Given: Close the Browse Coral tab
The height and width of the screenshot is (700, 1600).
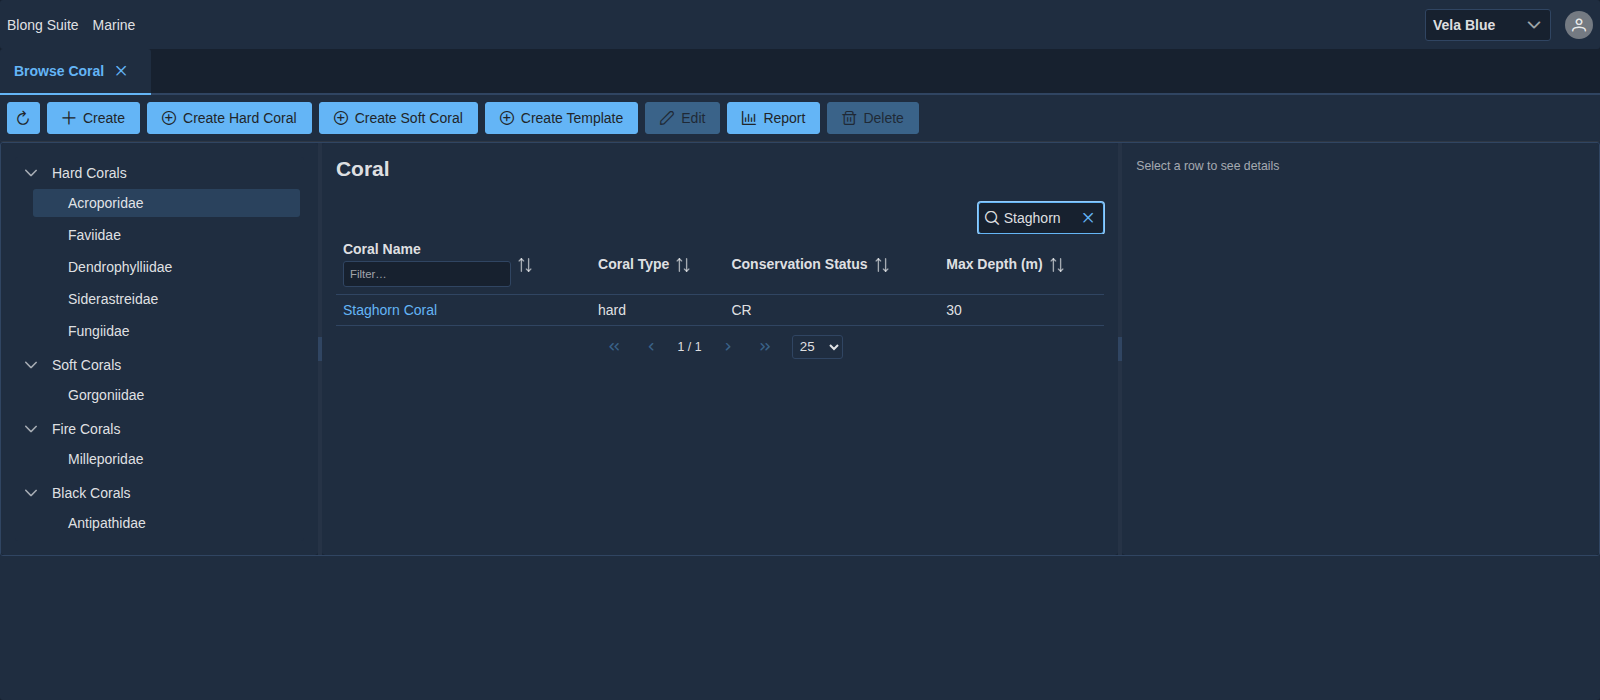Looking at the screenshot, I should pyautogui.click(x=121, y=71).
